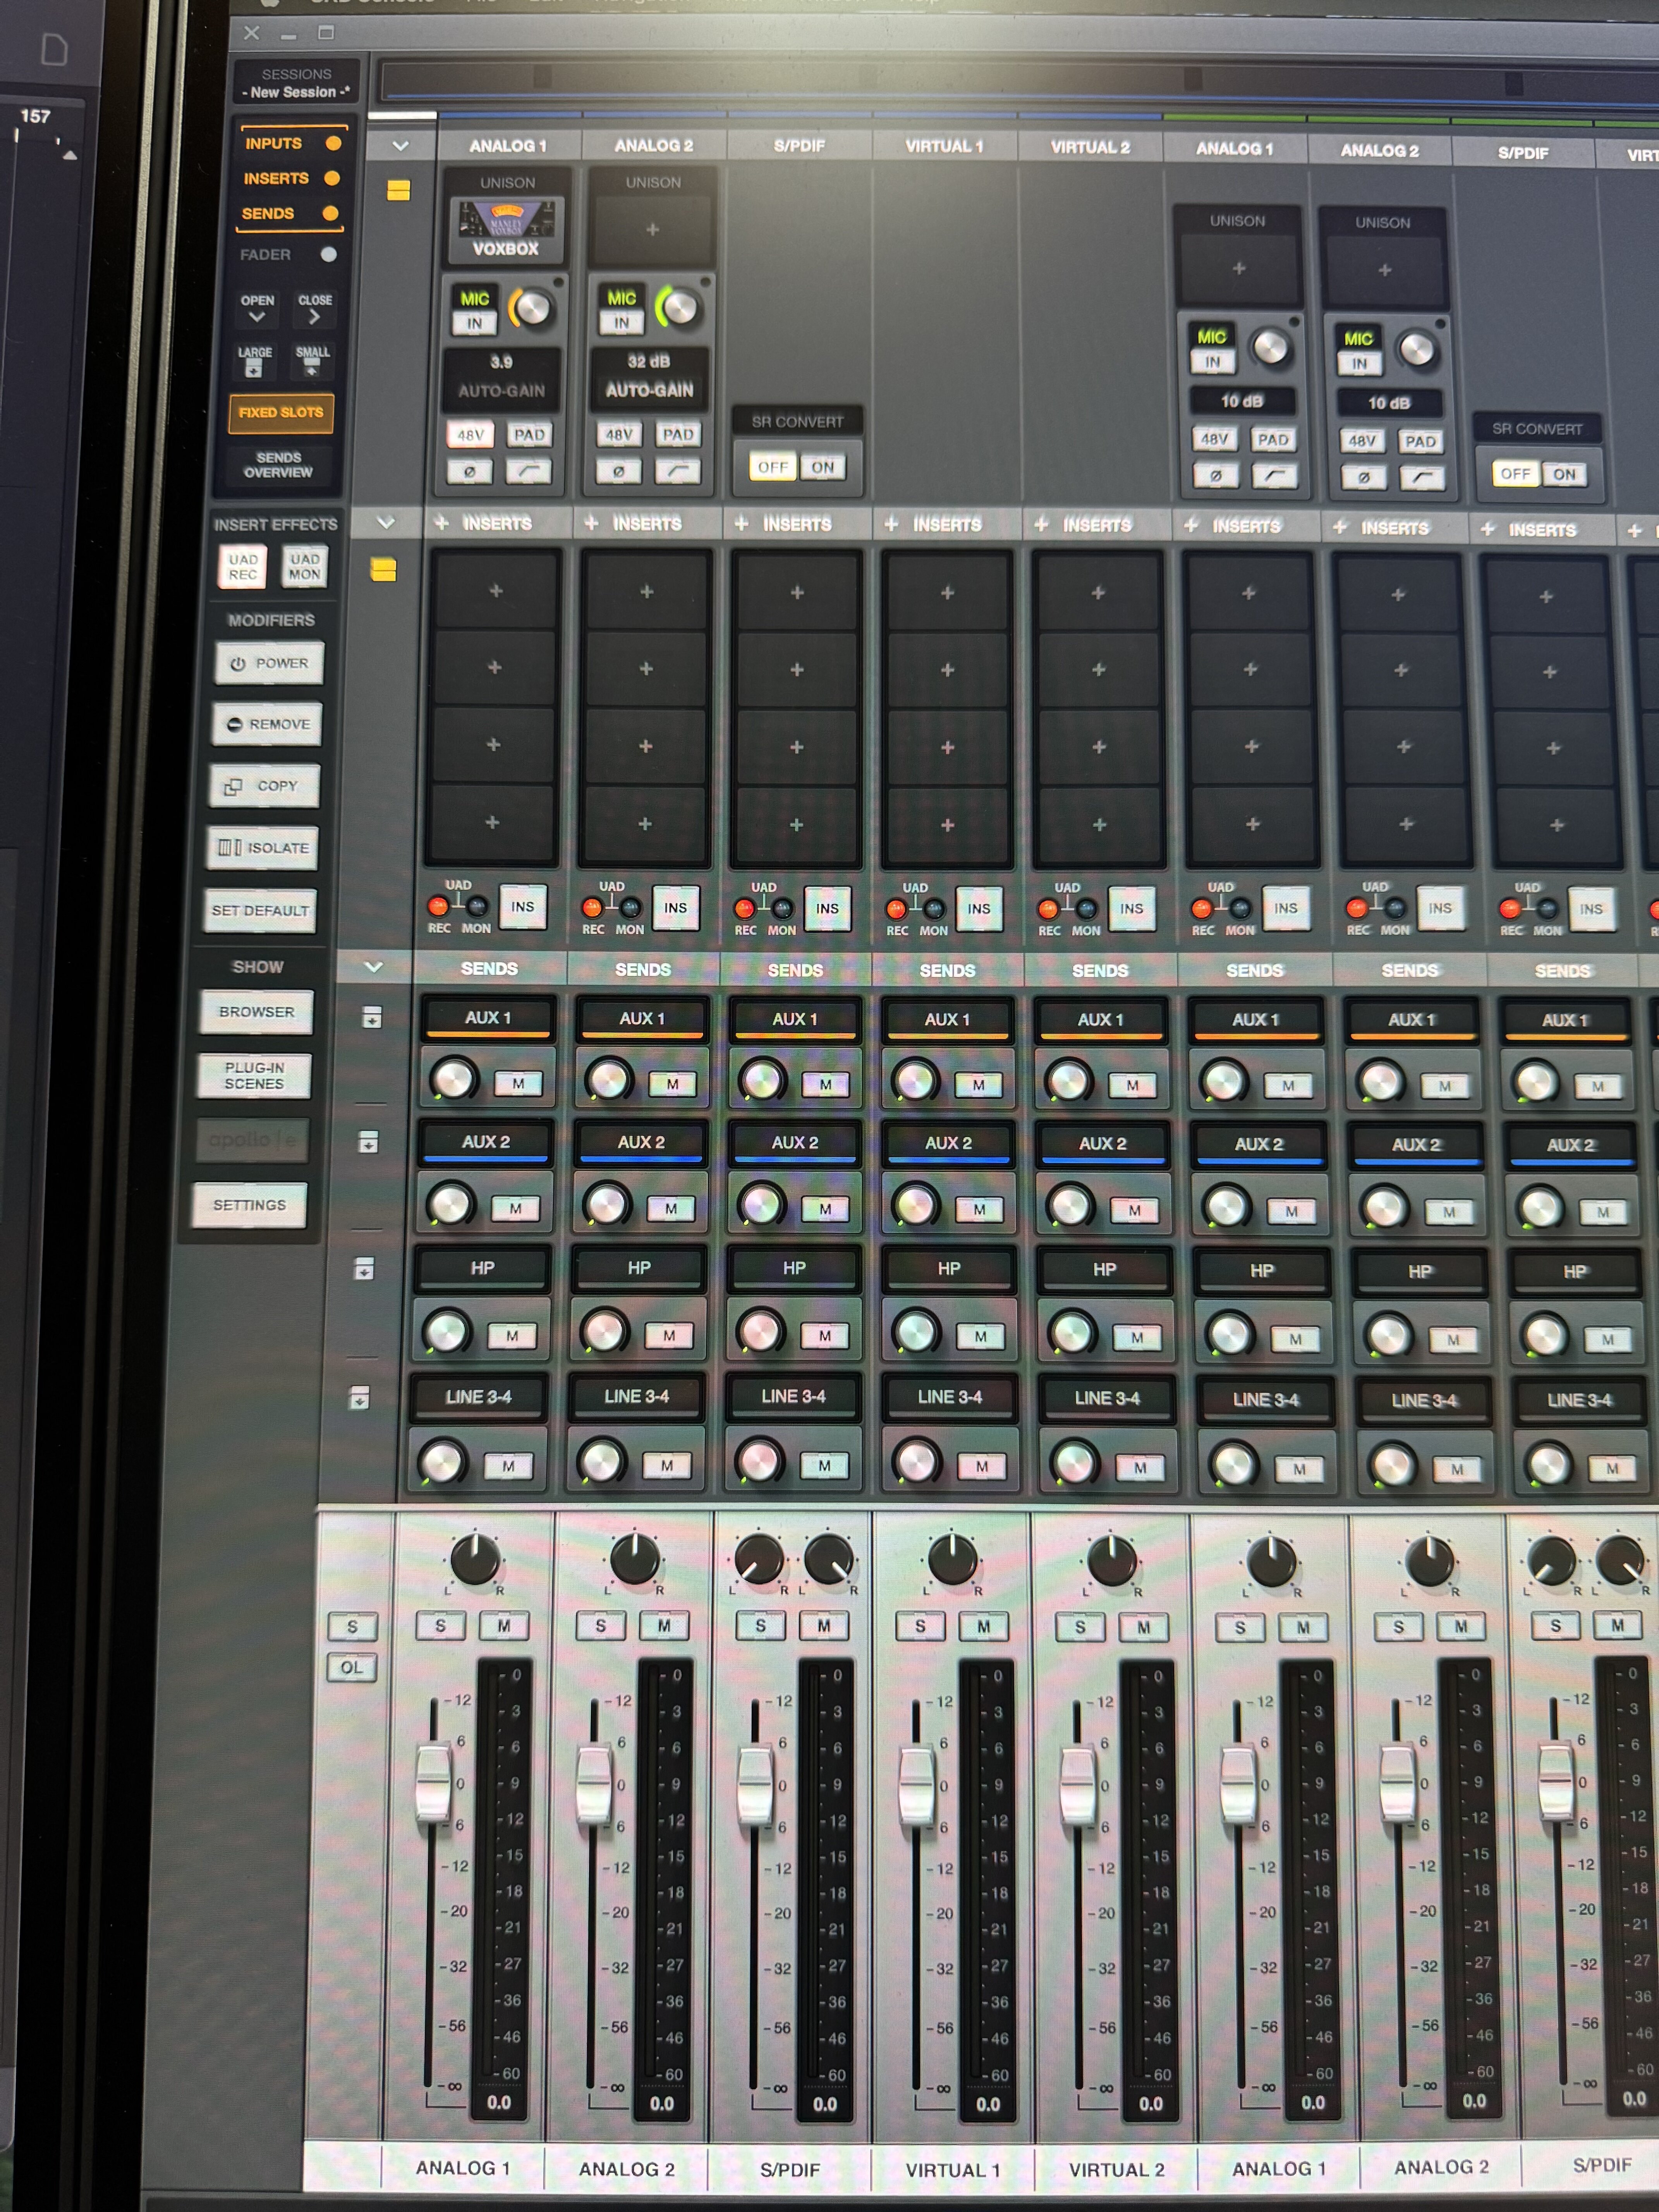Click the yellow inputs view icon
This screenshot has width=1659, height=2212.
pos(398,190)
